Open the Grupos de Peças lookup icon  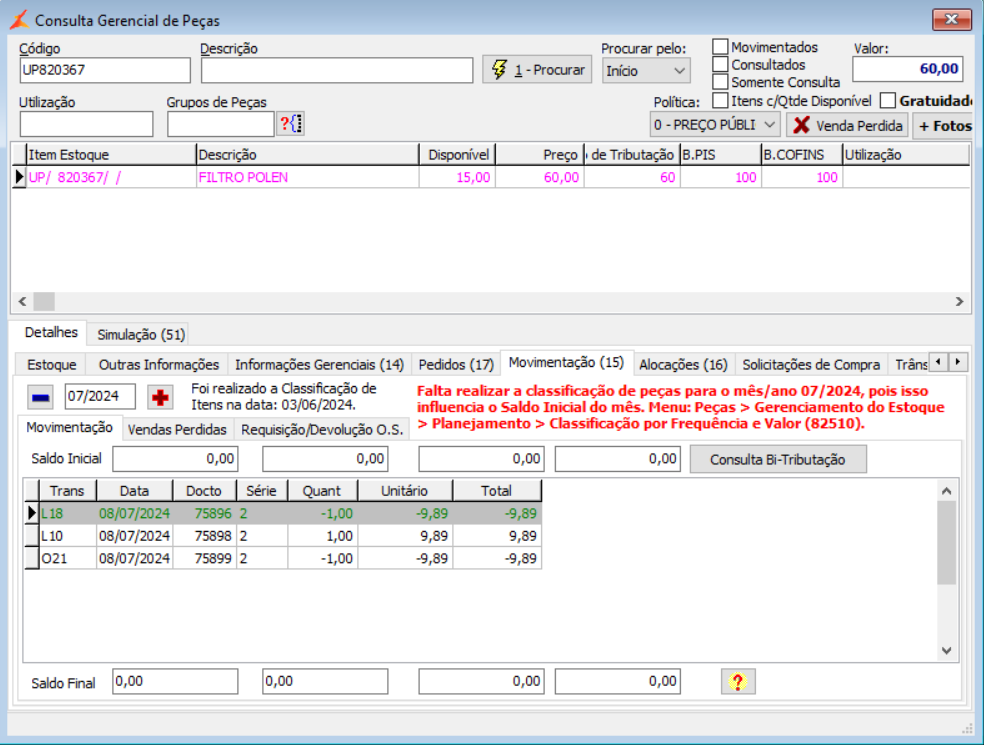291,124
